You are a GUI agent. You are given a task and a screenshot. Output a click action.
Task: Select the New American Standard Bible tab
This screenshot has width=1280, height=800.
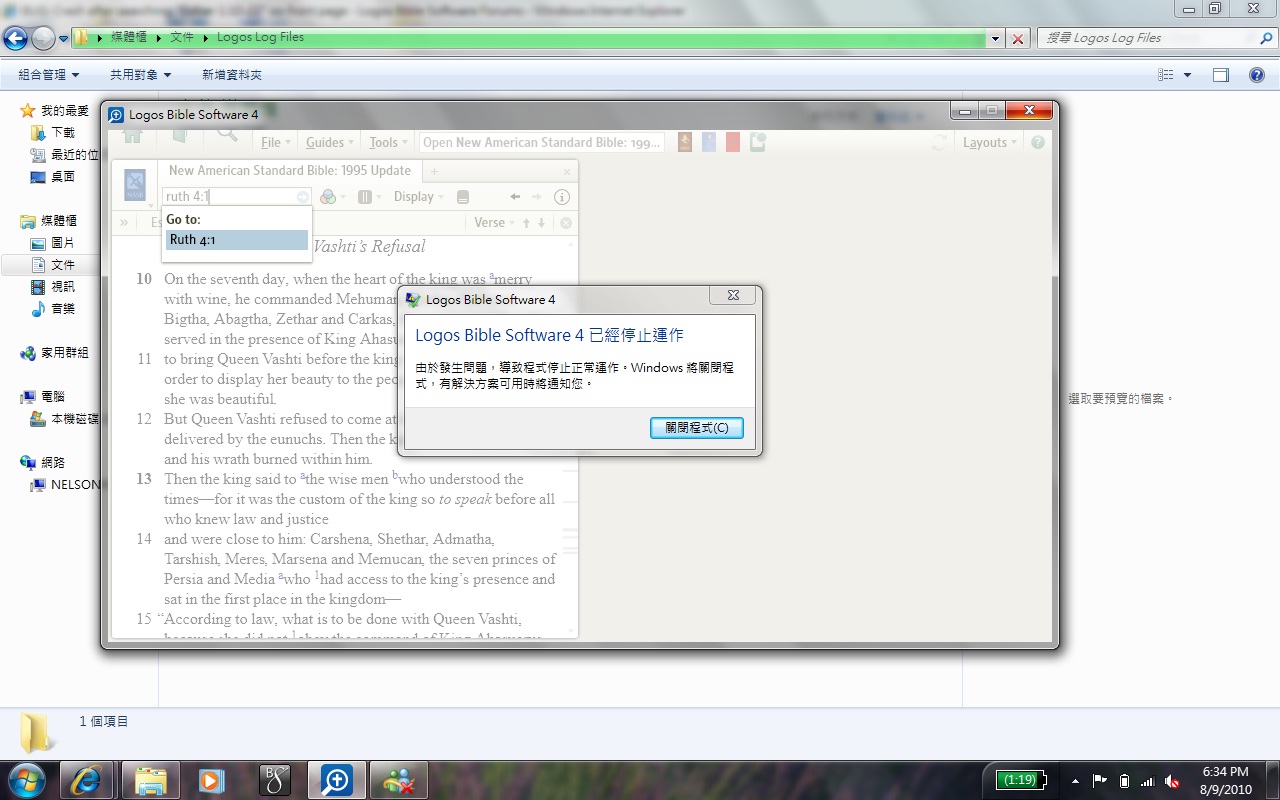pos(290,171)
